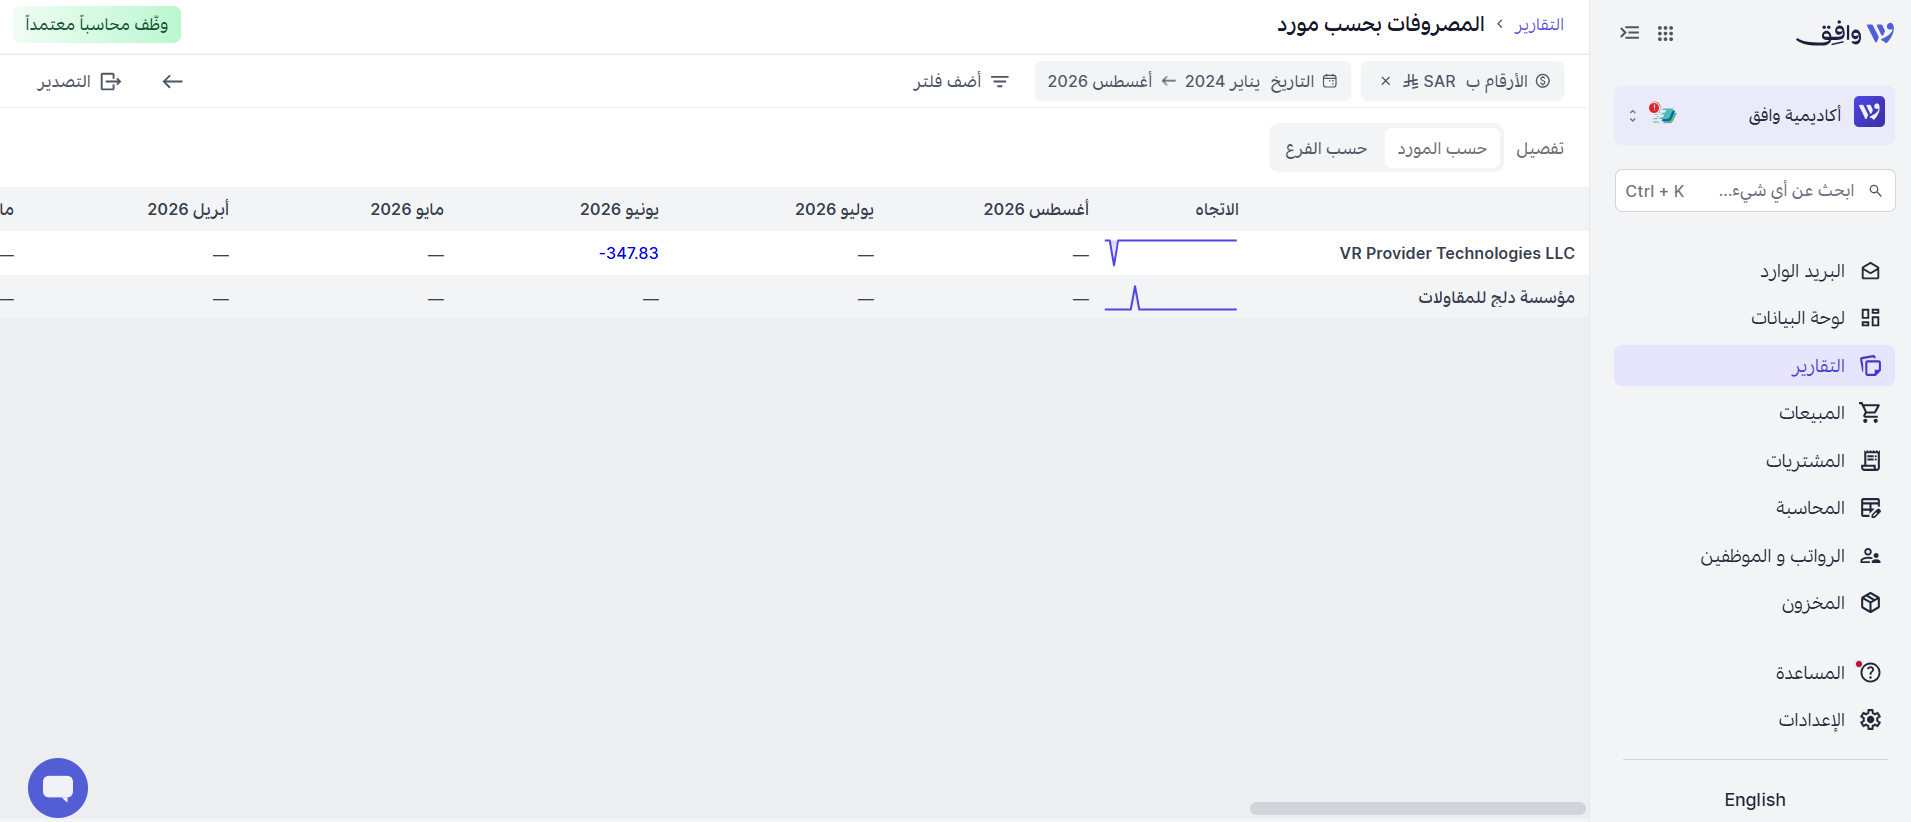Open Purchases (المشتريات) receipt icon
This screenshot has width=1911, height=822.
coord(1870,461)
